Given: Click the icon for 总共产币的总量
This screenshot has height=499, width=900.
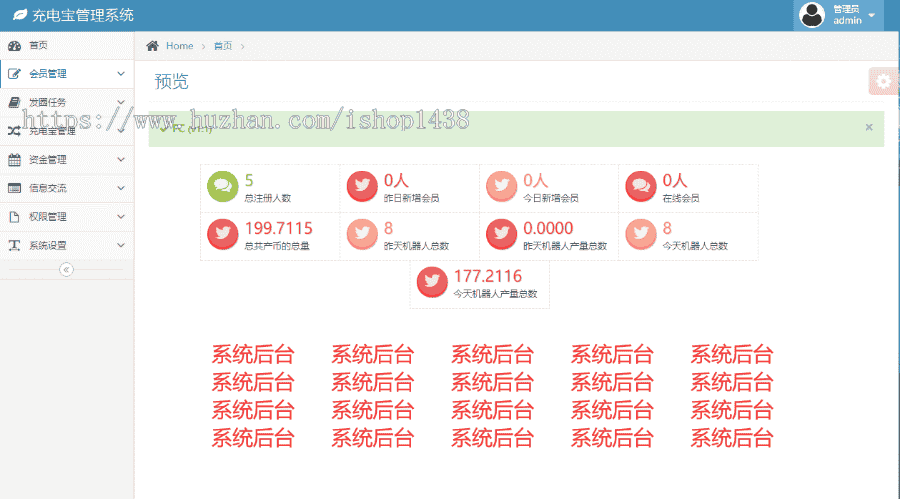Looking at the screenshot, I should click(223, 234).
